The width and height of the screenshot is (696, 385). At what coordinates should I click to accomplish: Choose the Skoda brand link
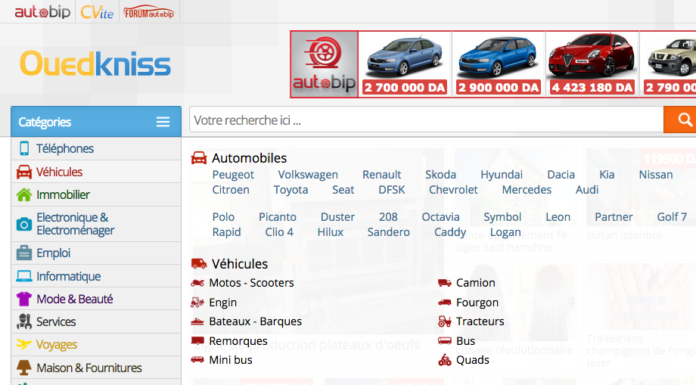pos(441,175)
